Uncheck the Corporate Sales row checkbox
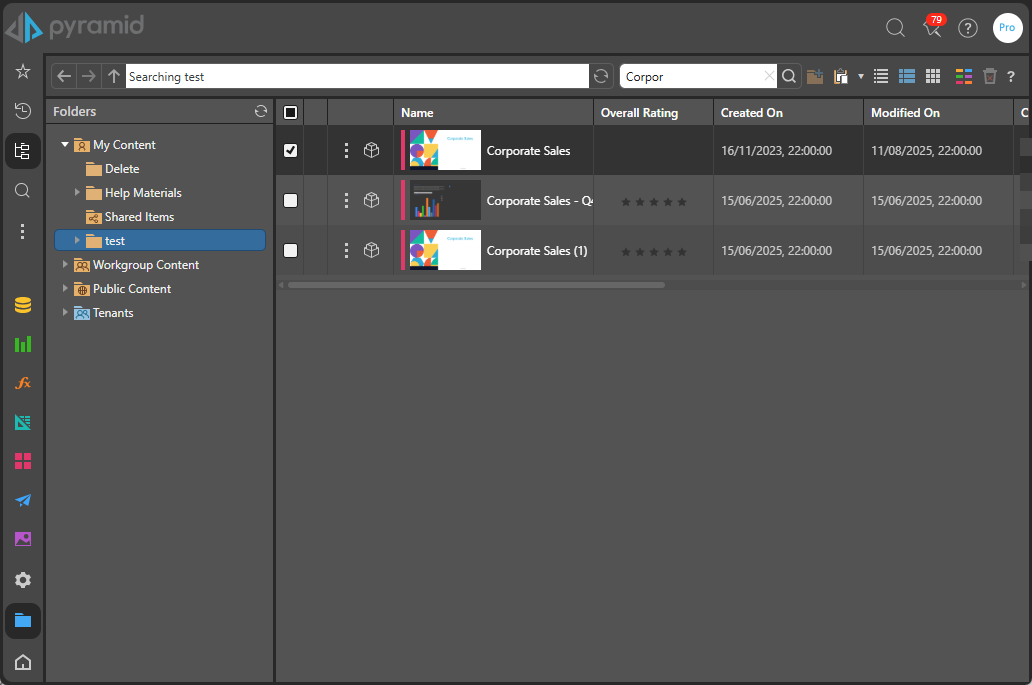 click(290, 150)
